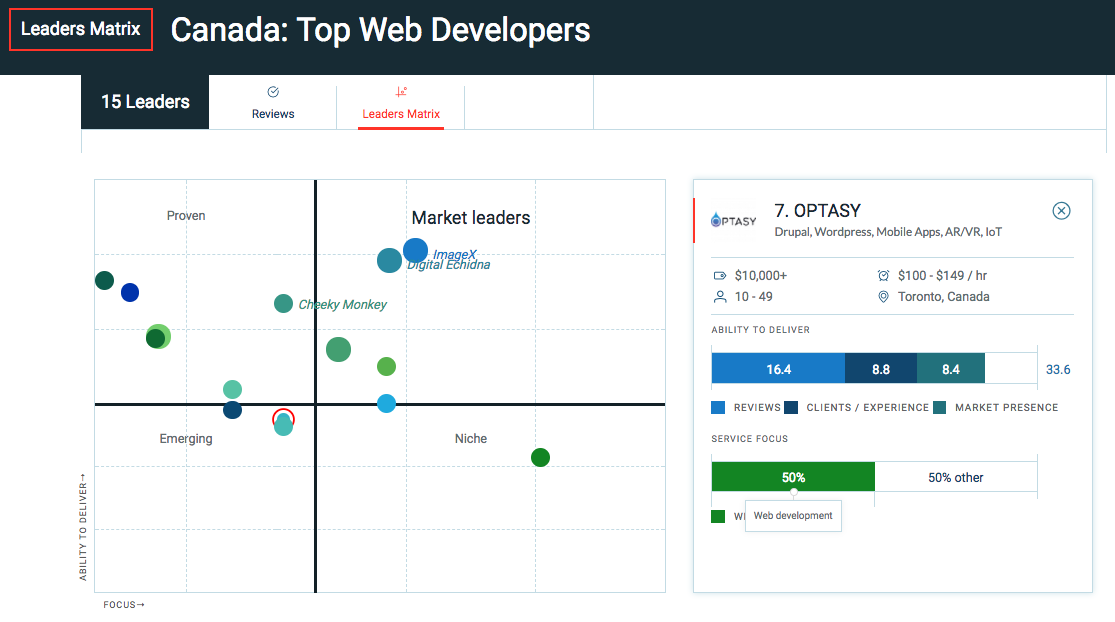Click the navy dot on horizontal axis

[x=233, y=410]
